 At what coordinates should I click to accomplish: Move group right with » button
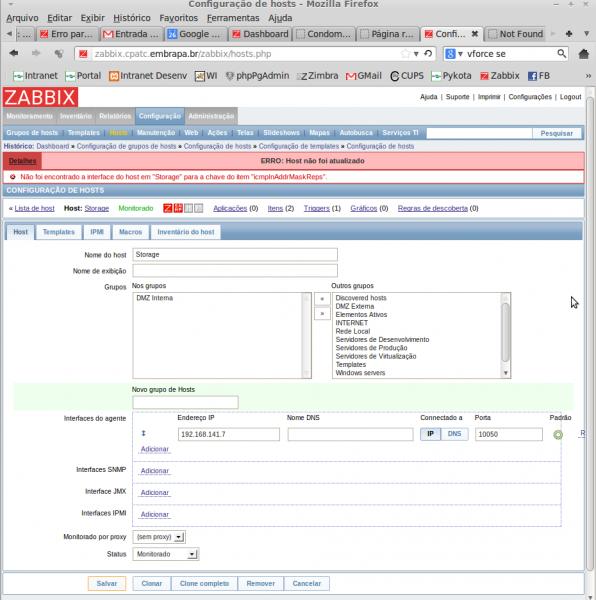point(322,313)
